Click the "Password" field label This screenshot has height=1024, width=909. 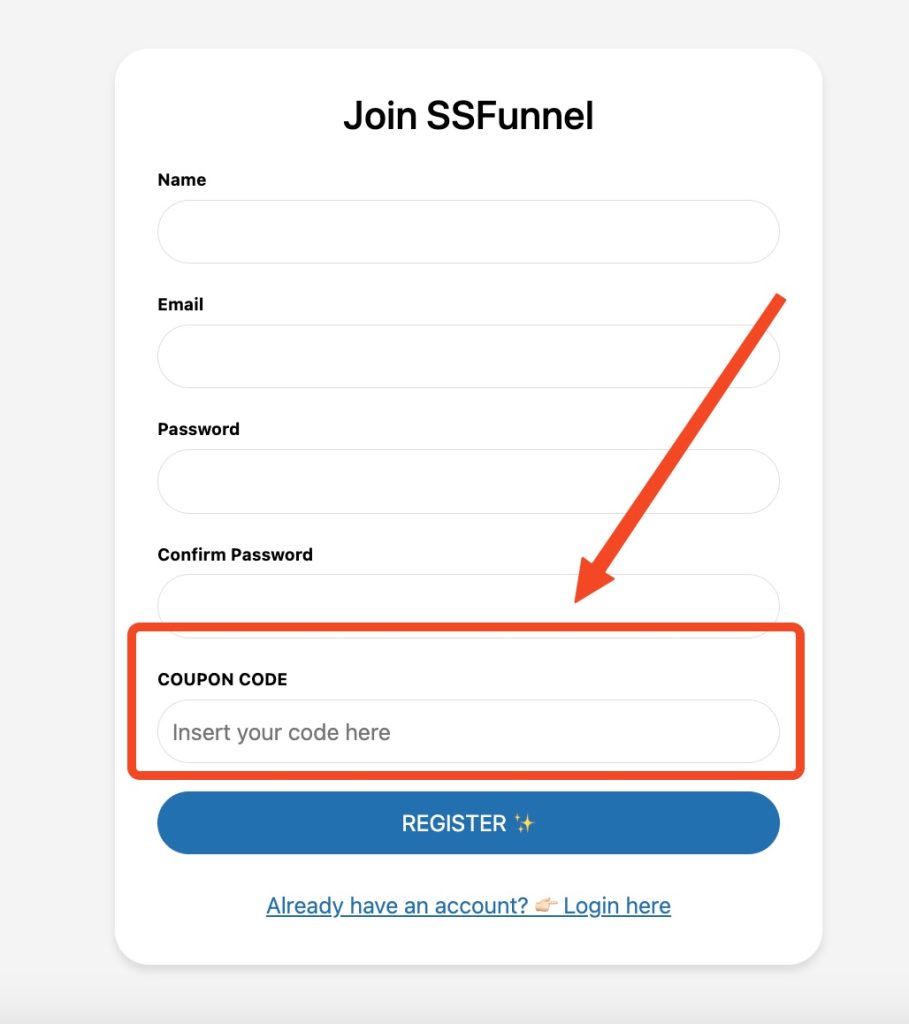199,429
